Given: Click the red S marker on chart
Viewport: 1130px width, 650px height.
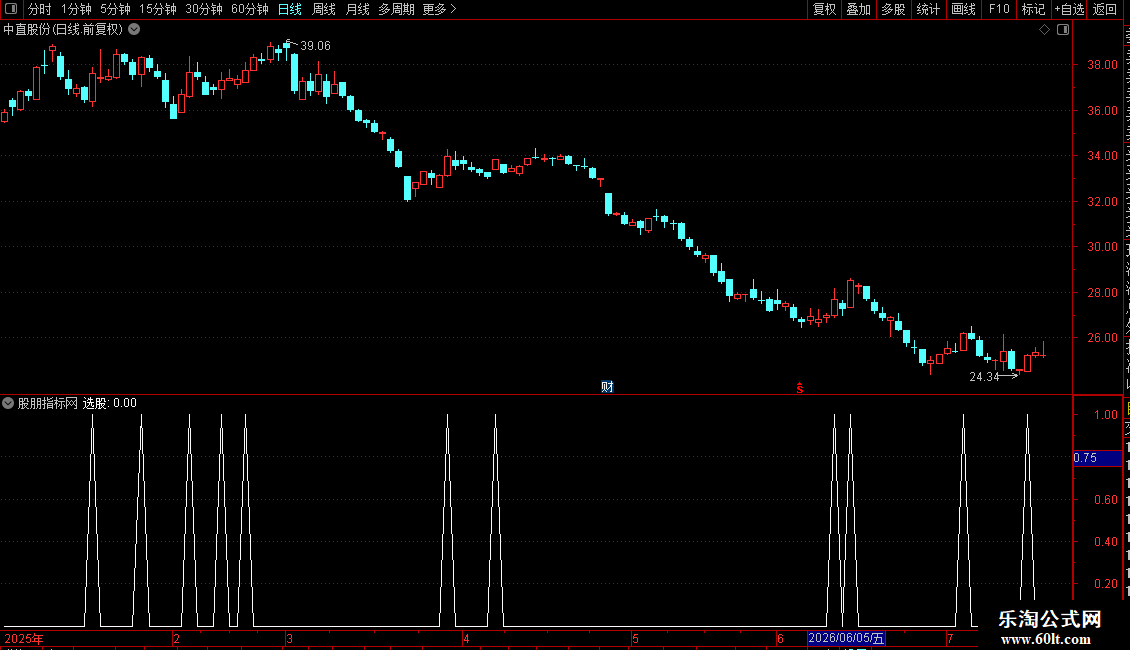Looking at the screenshot, I should click(x=799, y=388).
